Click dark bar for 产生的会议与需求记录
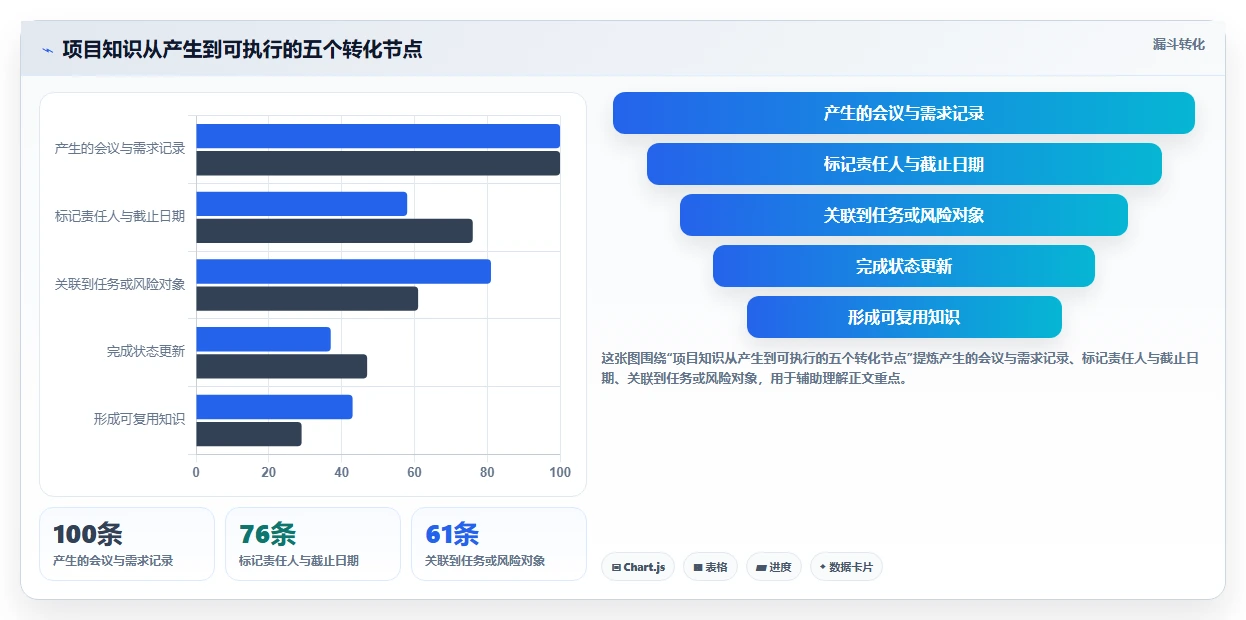 378,163
